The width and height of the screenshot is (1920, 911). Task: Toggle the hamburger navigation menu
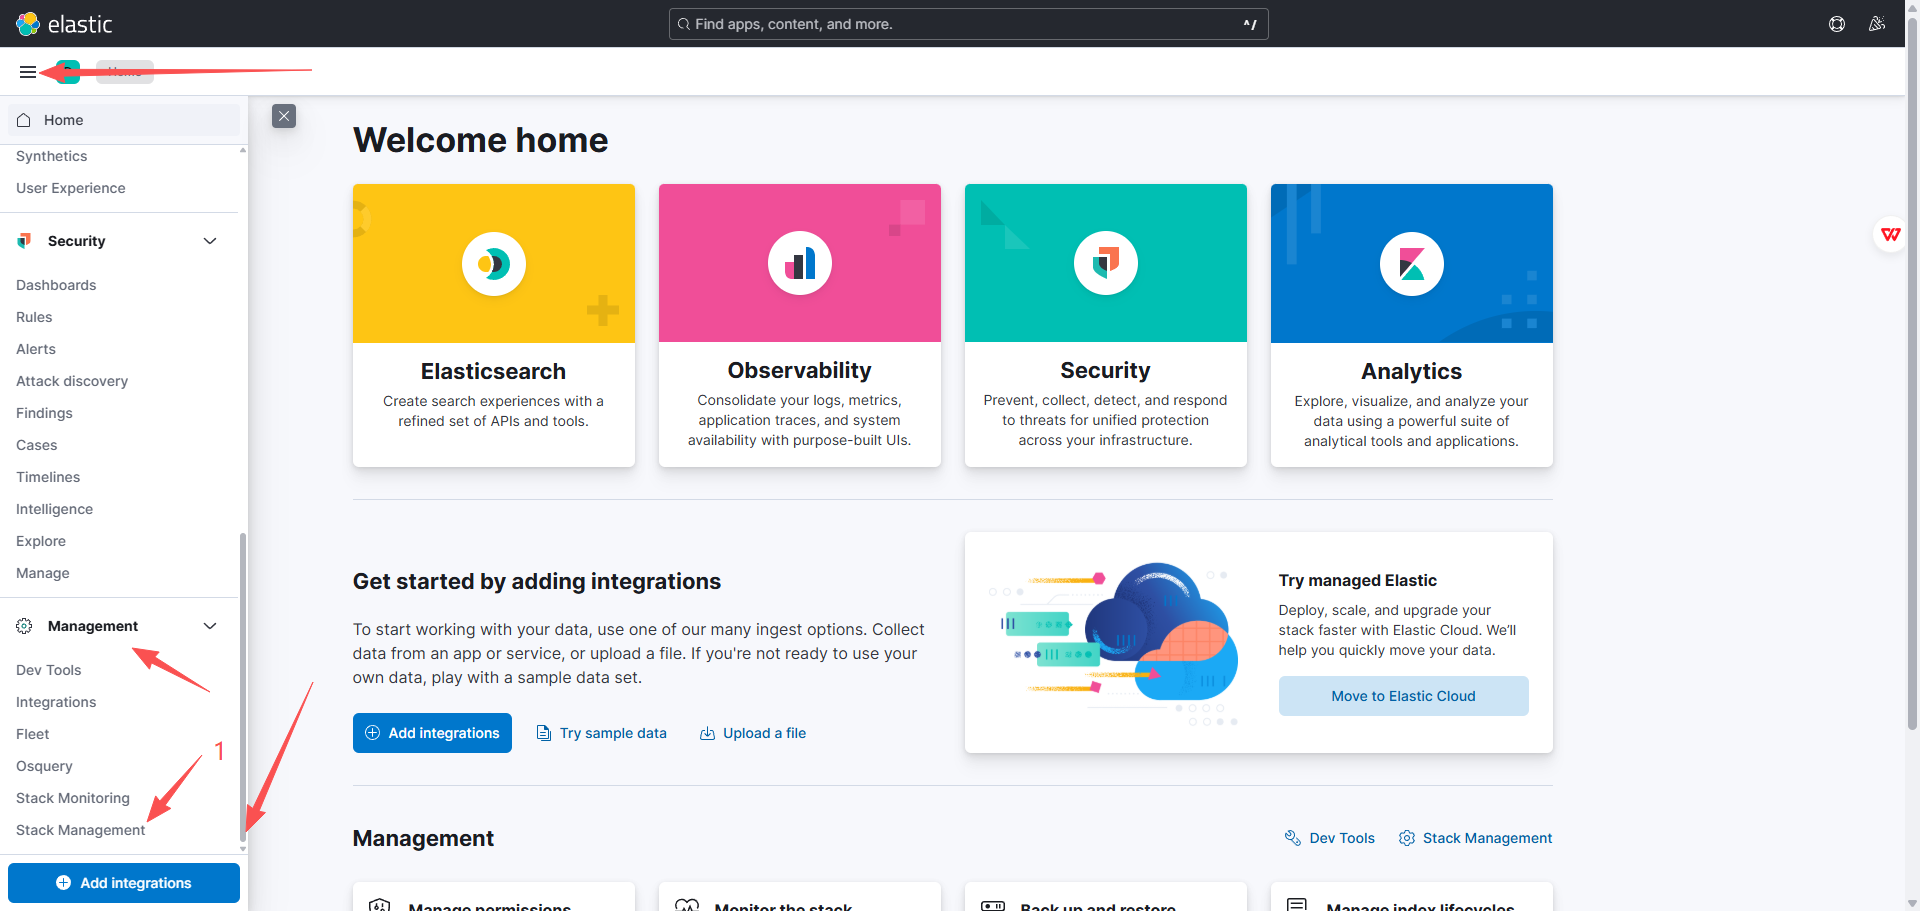click(28, 72)
